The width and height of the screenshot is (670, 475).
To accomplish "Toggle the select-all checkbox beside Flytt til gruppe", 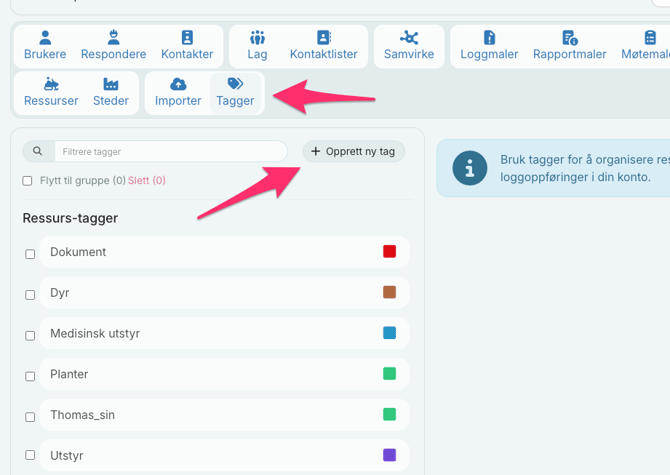I will (x=28, y=181).
